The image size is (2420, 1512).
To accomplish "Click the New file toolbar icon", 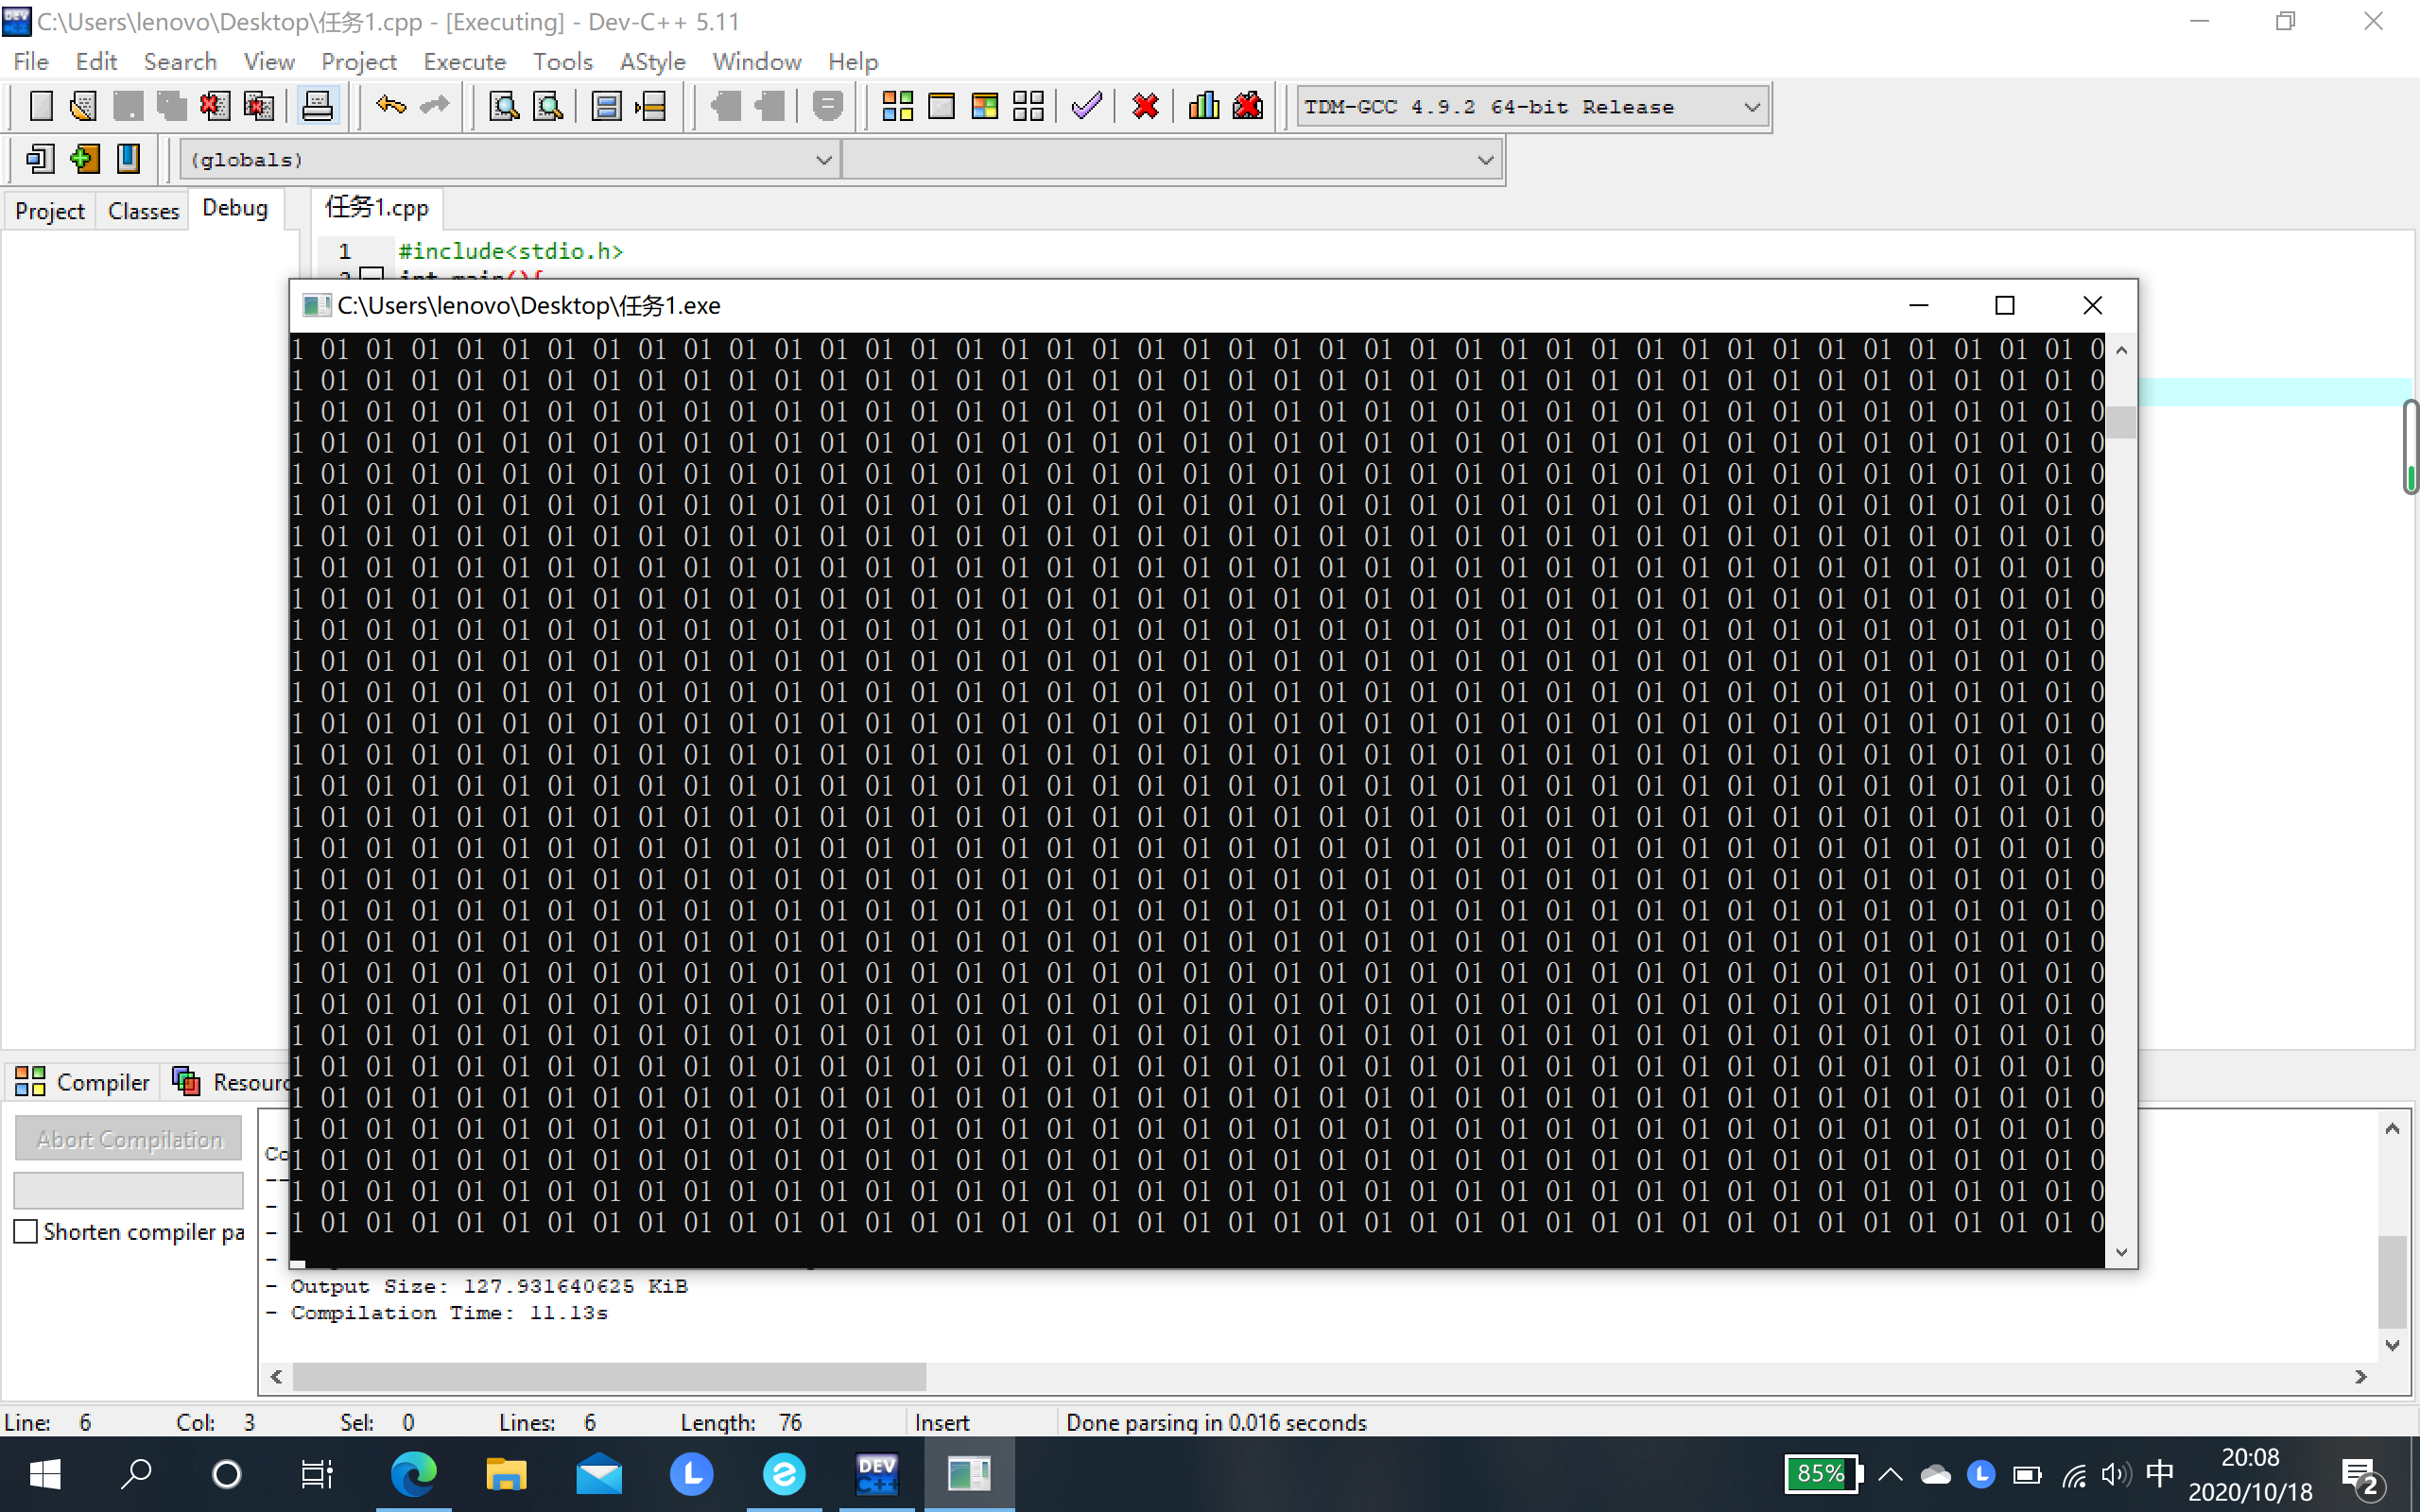I will [x=41, y=106].
